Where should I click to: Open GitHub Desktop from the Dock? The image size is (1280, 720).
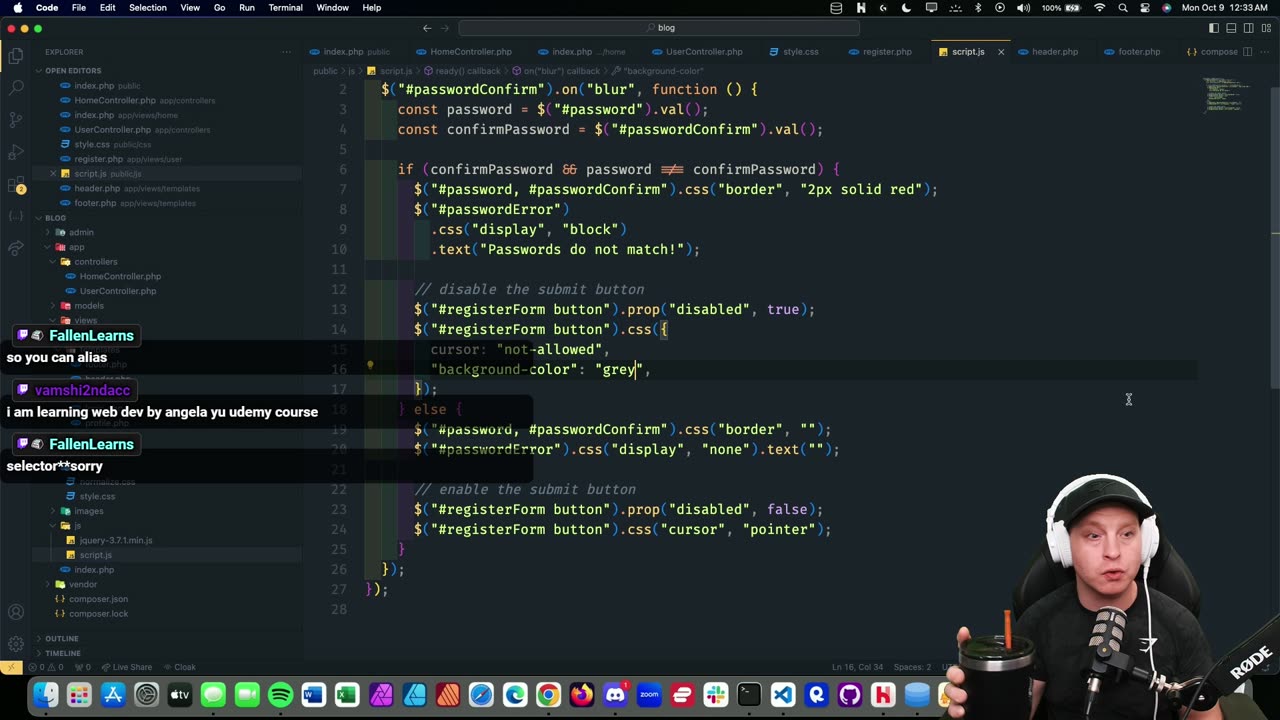[850, 694]
